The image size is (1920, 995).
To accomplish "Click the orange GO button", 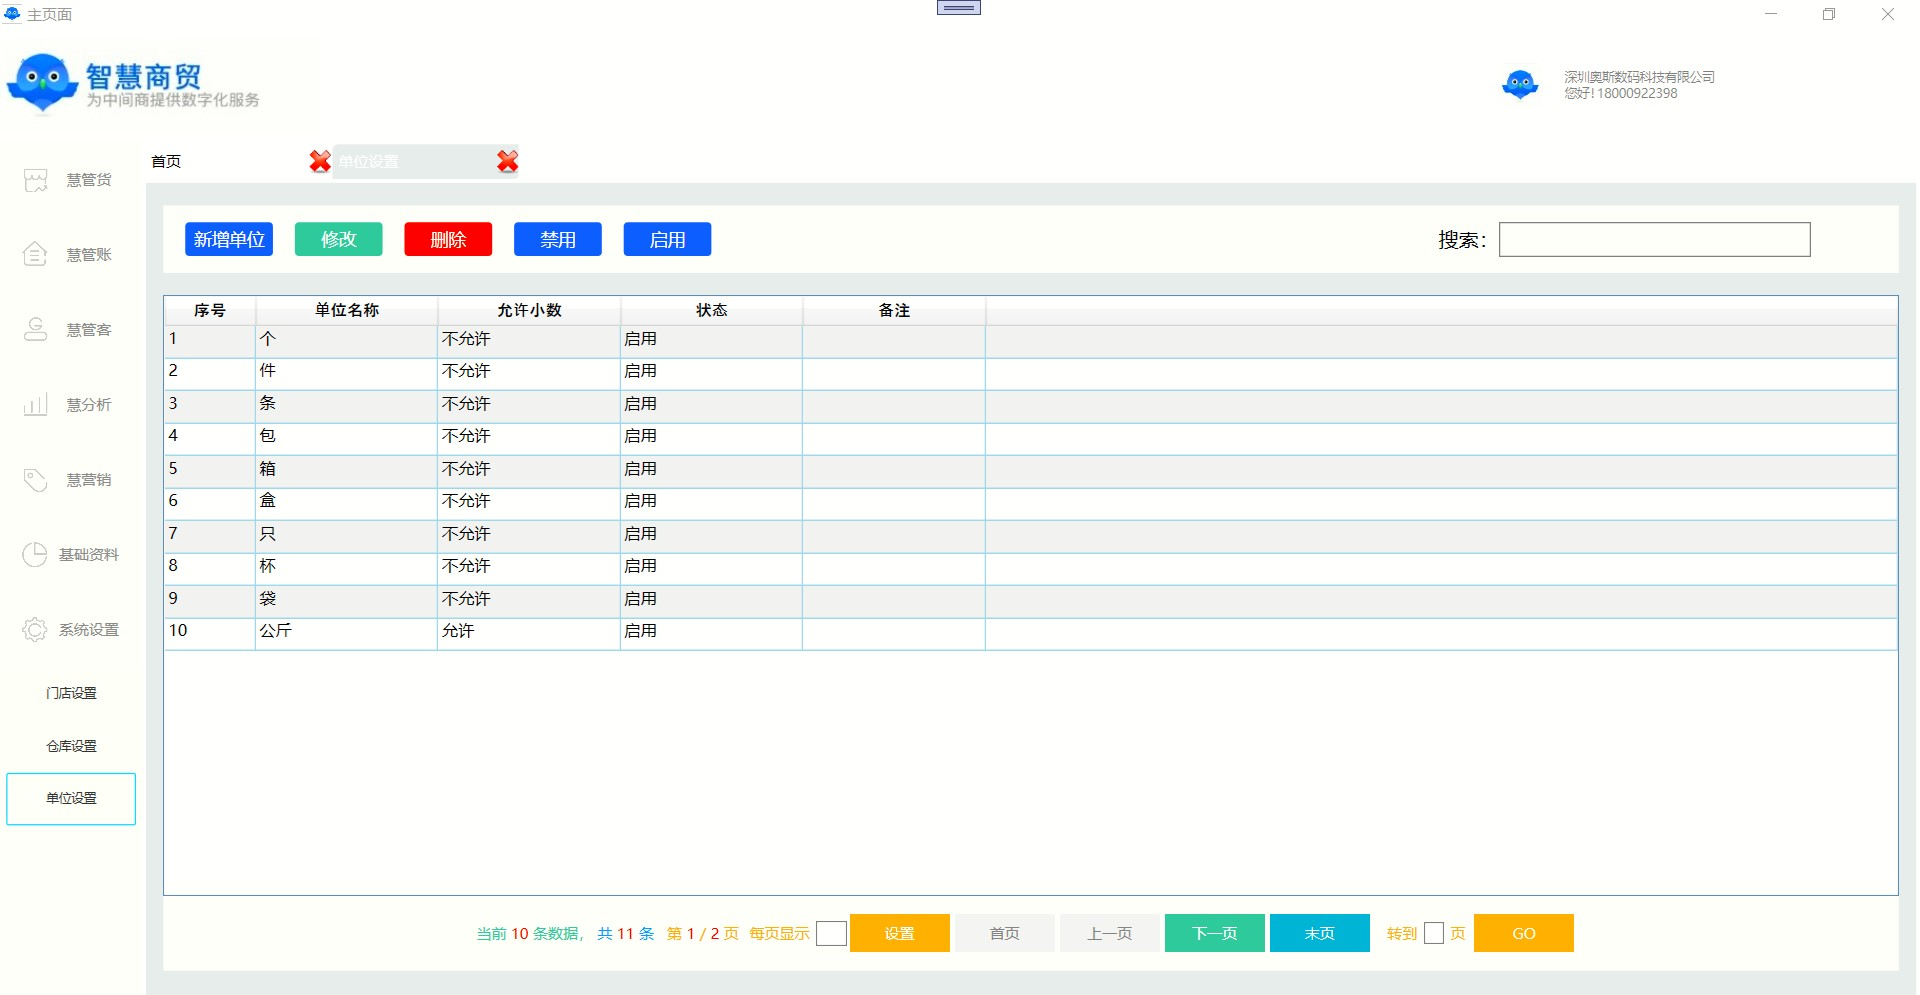I will (1523, 933).
